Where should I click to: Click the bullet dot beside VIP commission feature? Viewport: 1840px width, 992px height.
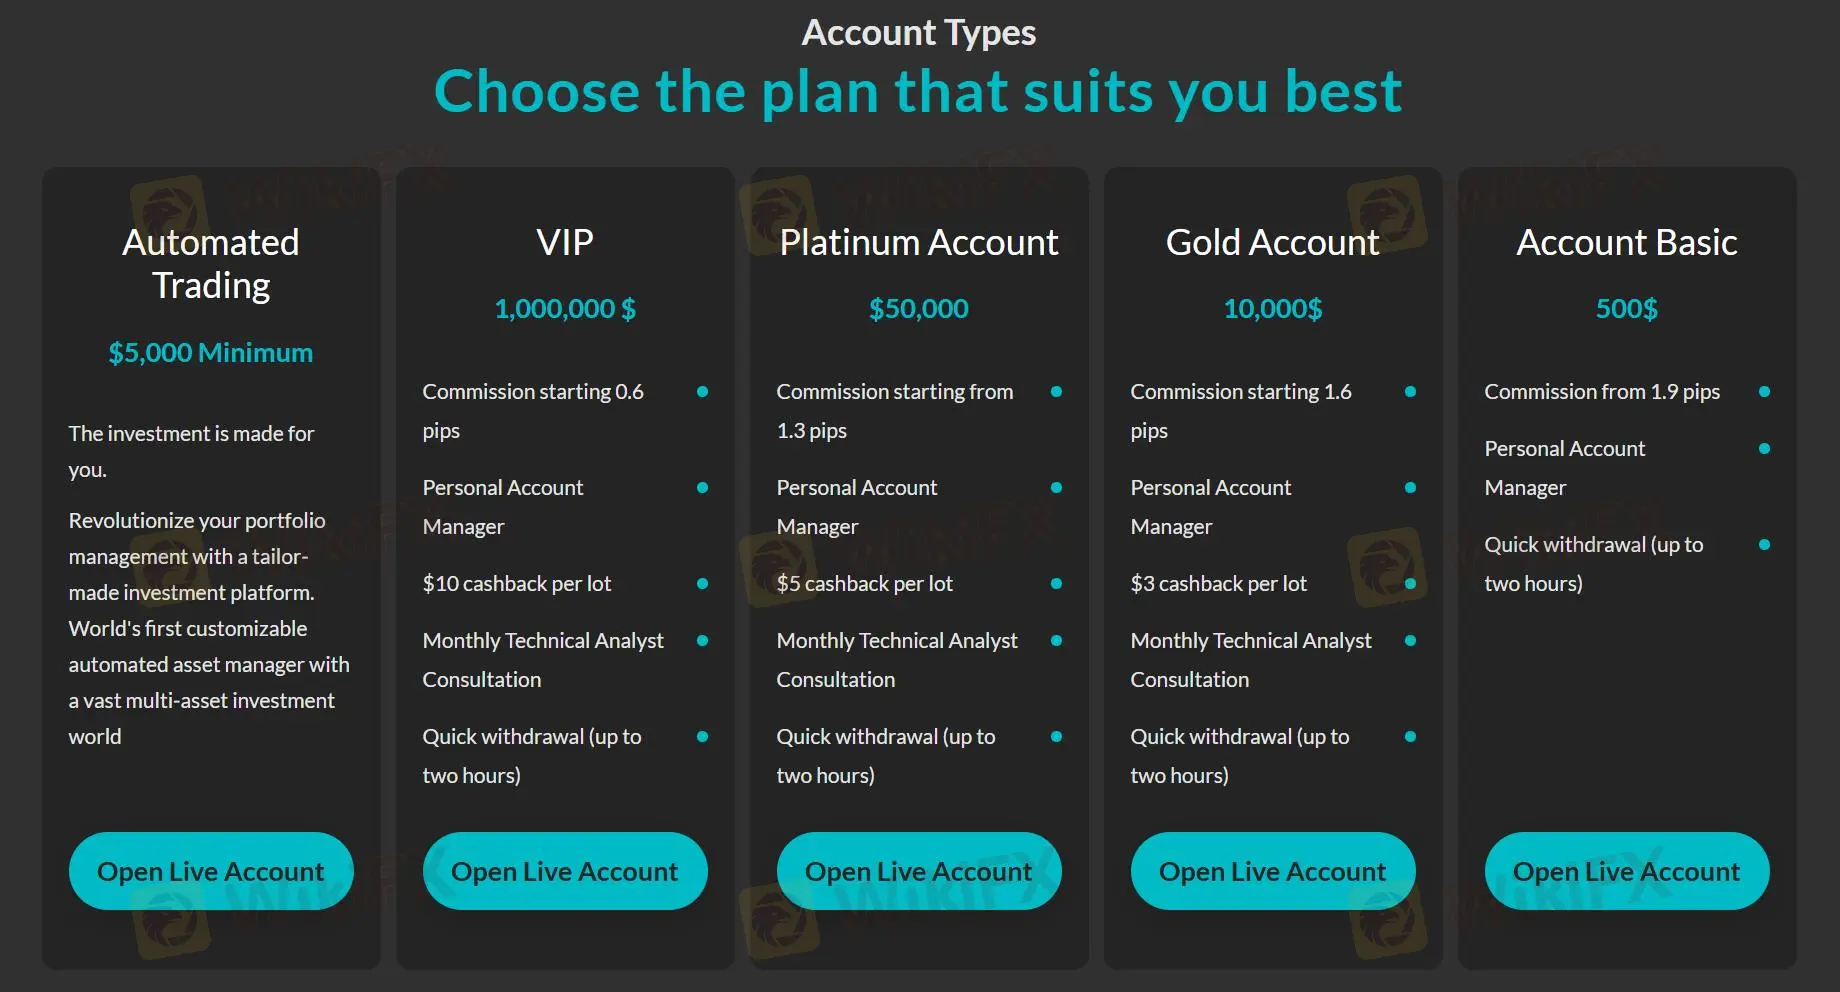click(x=704, y=392)
